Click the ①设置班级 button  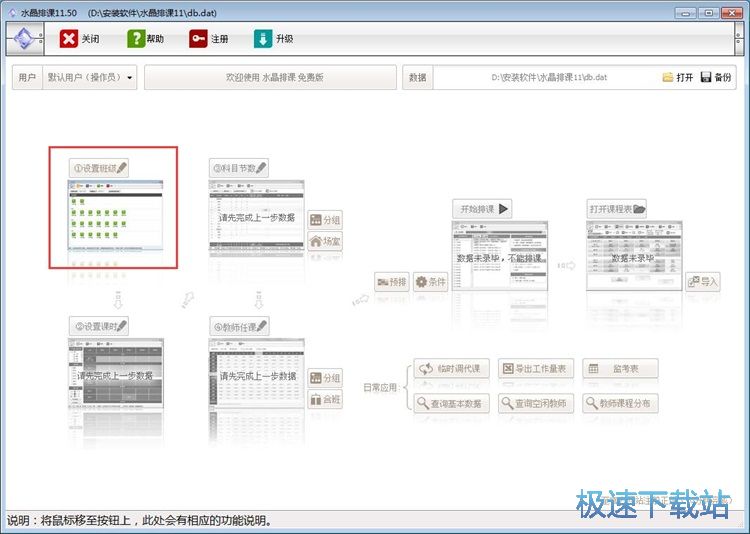point(99,168)
